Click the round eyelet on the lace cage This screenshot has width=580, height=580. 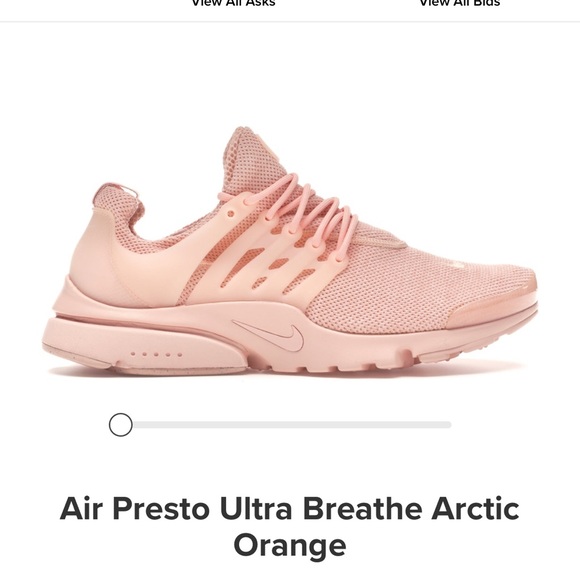point(230,213)
